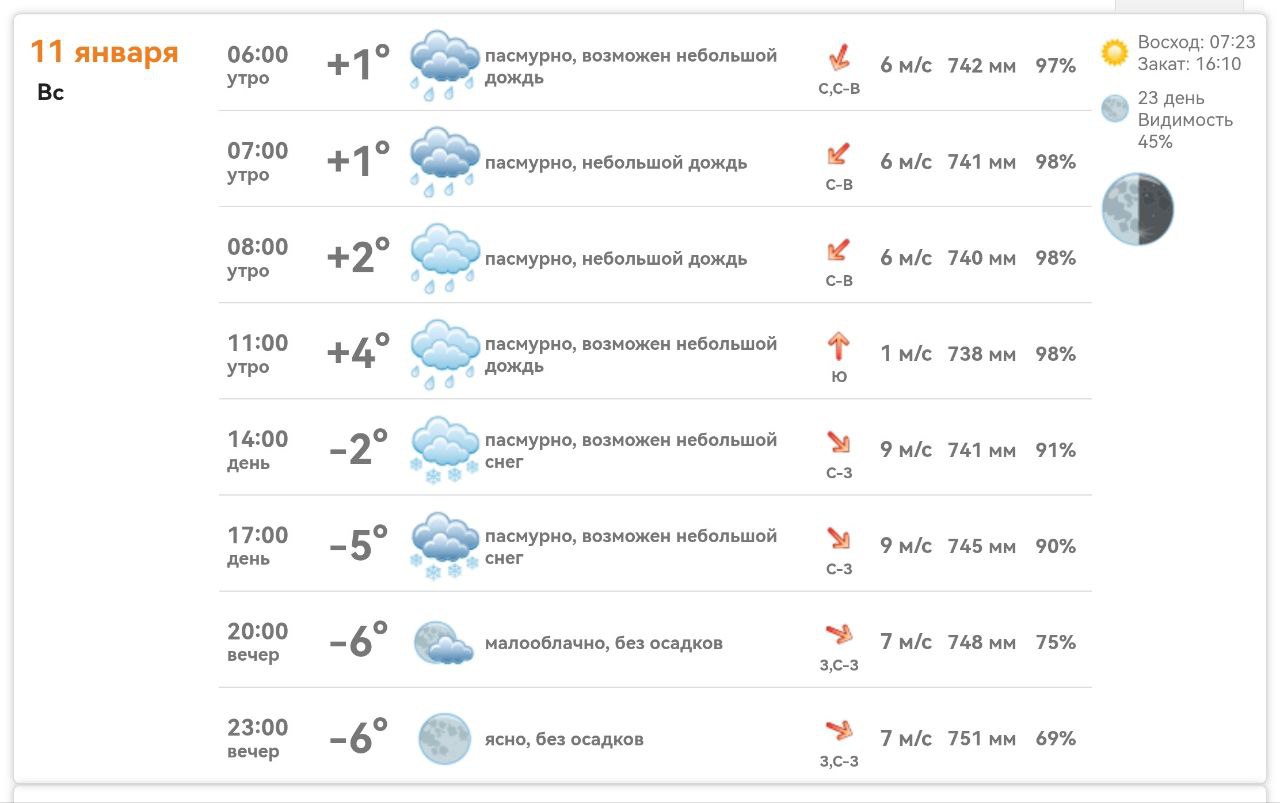Click the south wind arrow at 11:00

coord(838,346)
